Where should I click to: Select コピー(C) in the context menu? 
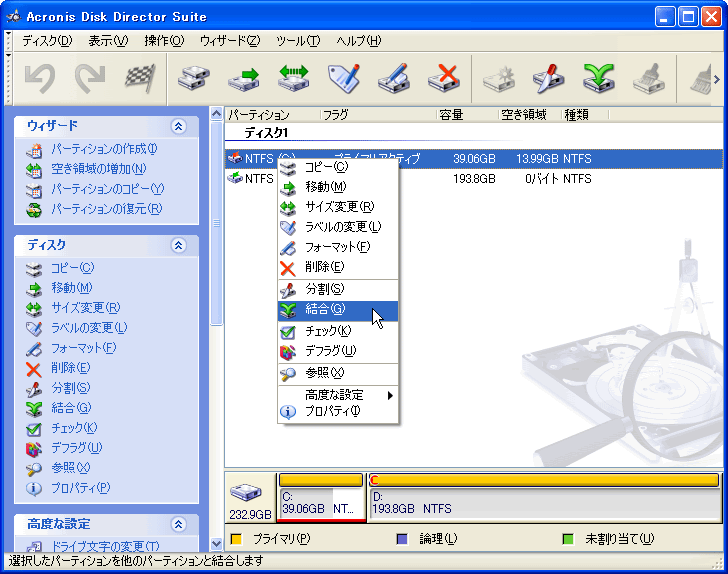pos(338,167)
